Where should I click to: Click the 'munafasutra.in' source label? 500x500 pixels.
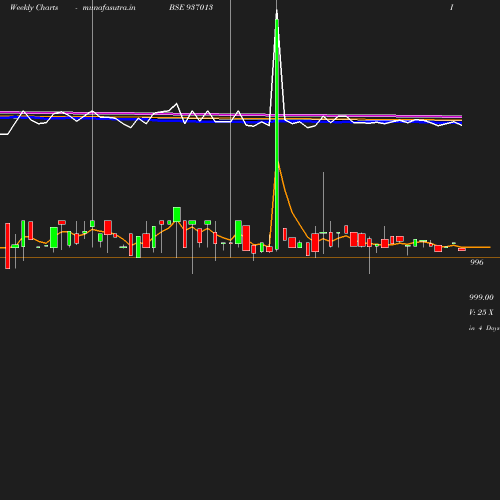click(109, 7)
